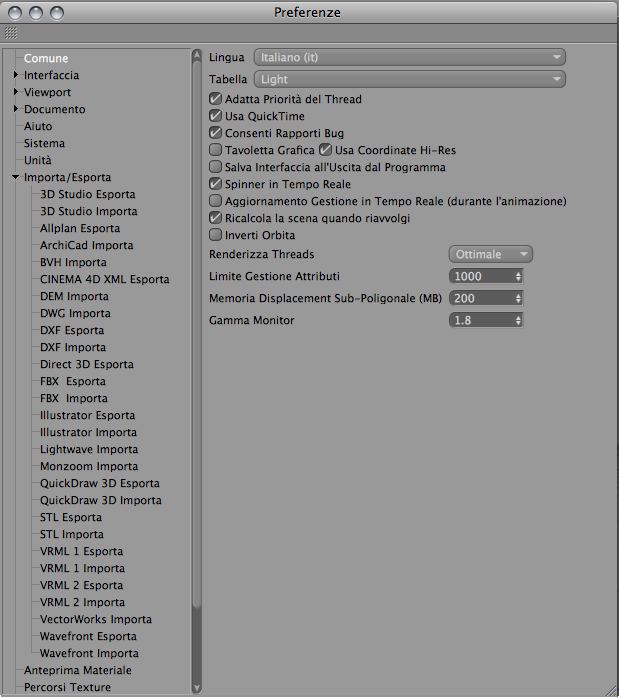Uncheck Spinner in Tempo Reale
The image size is (619, 698).
[215, 184]
